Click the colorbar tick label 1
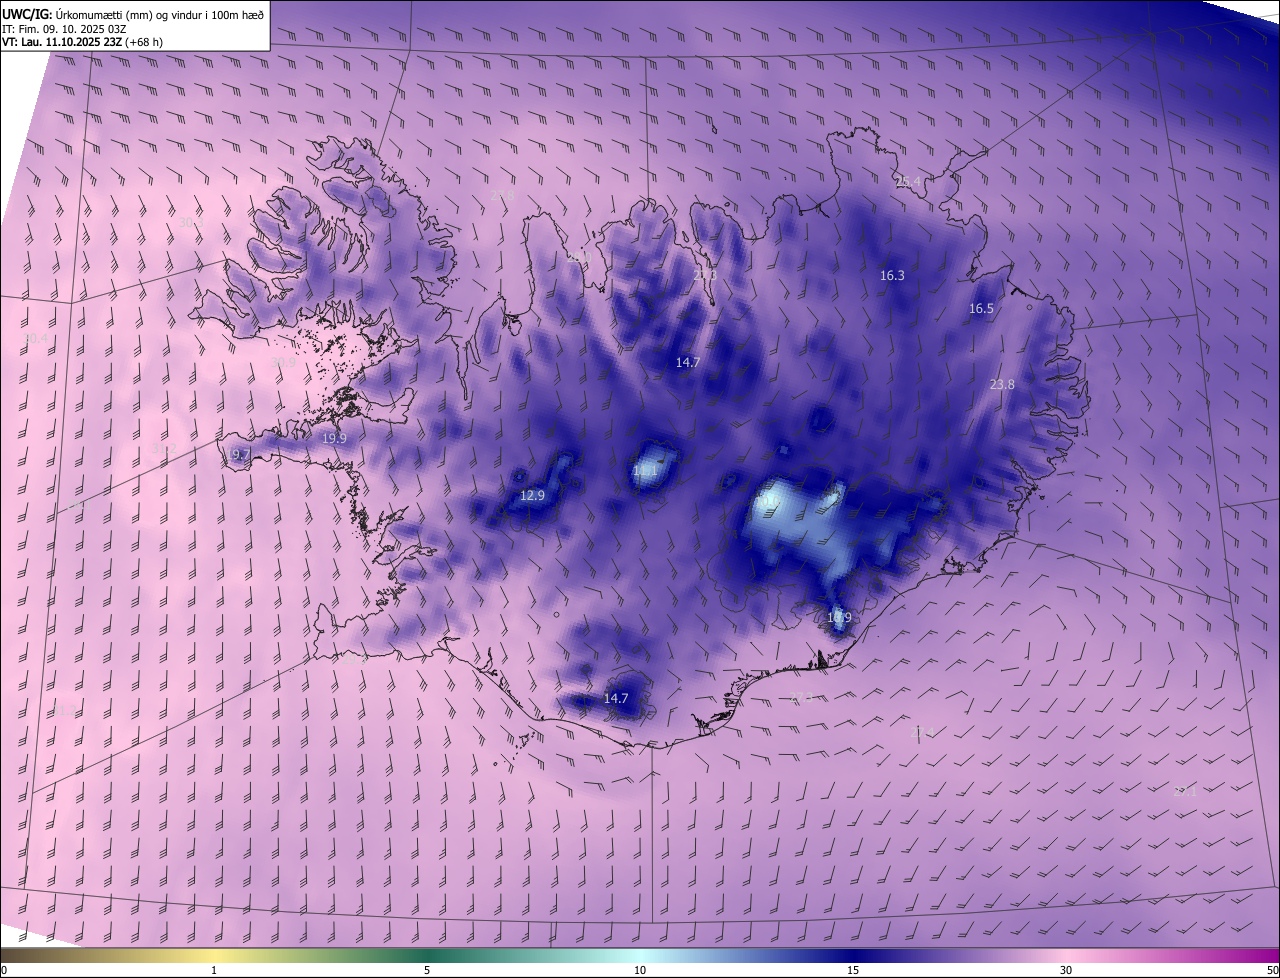The width and height of the screenshot is (1280, 978). [214, 970]
